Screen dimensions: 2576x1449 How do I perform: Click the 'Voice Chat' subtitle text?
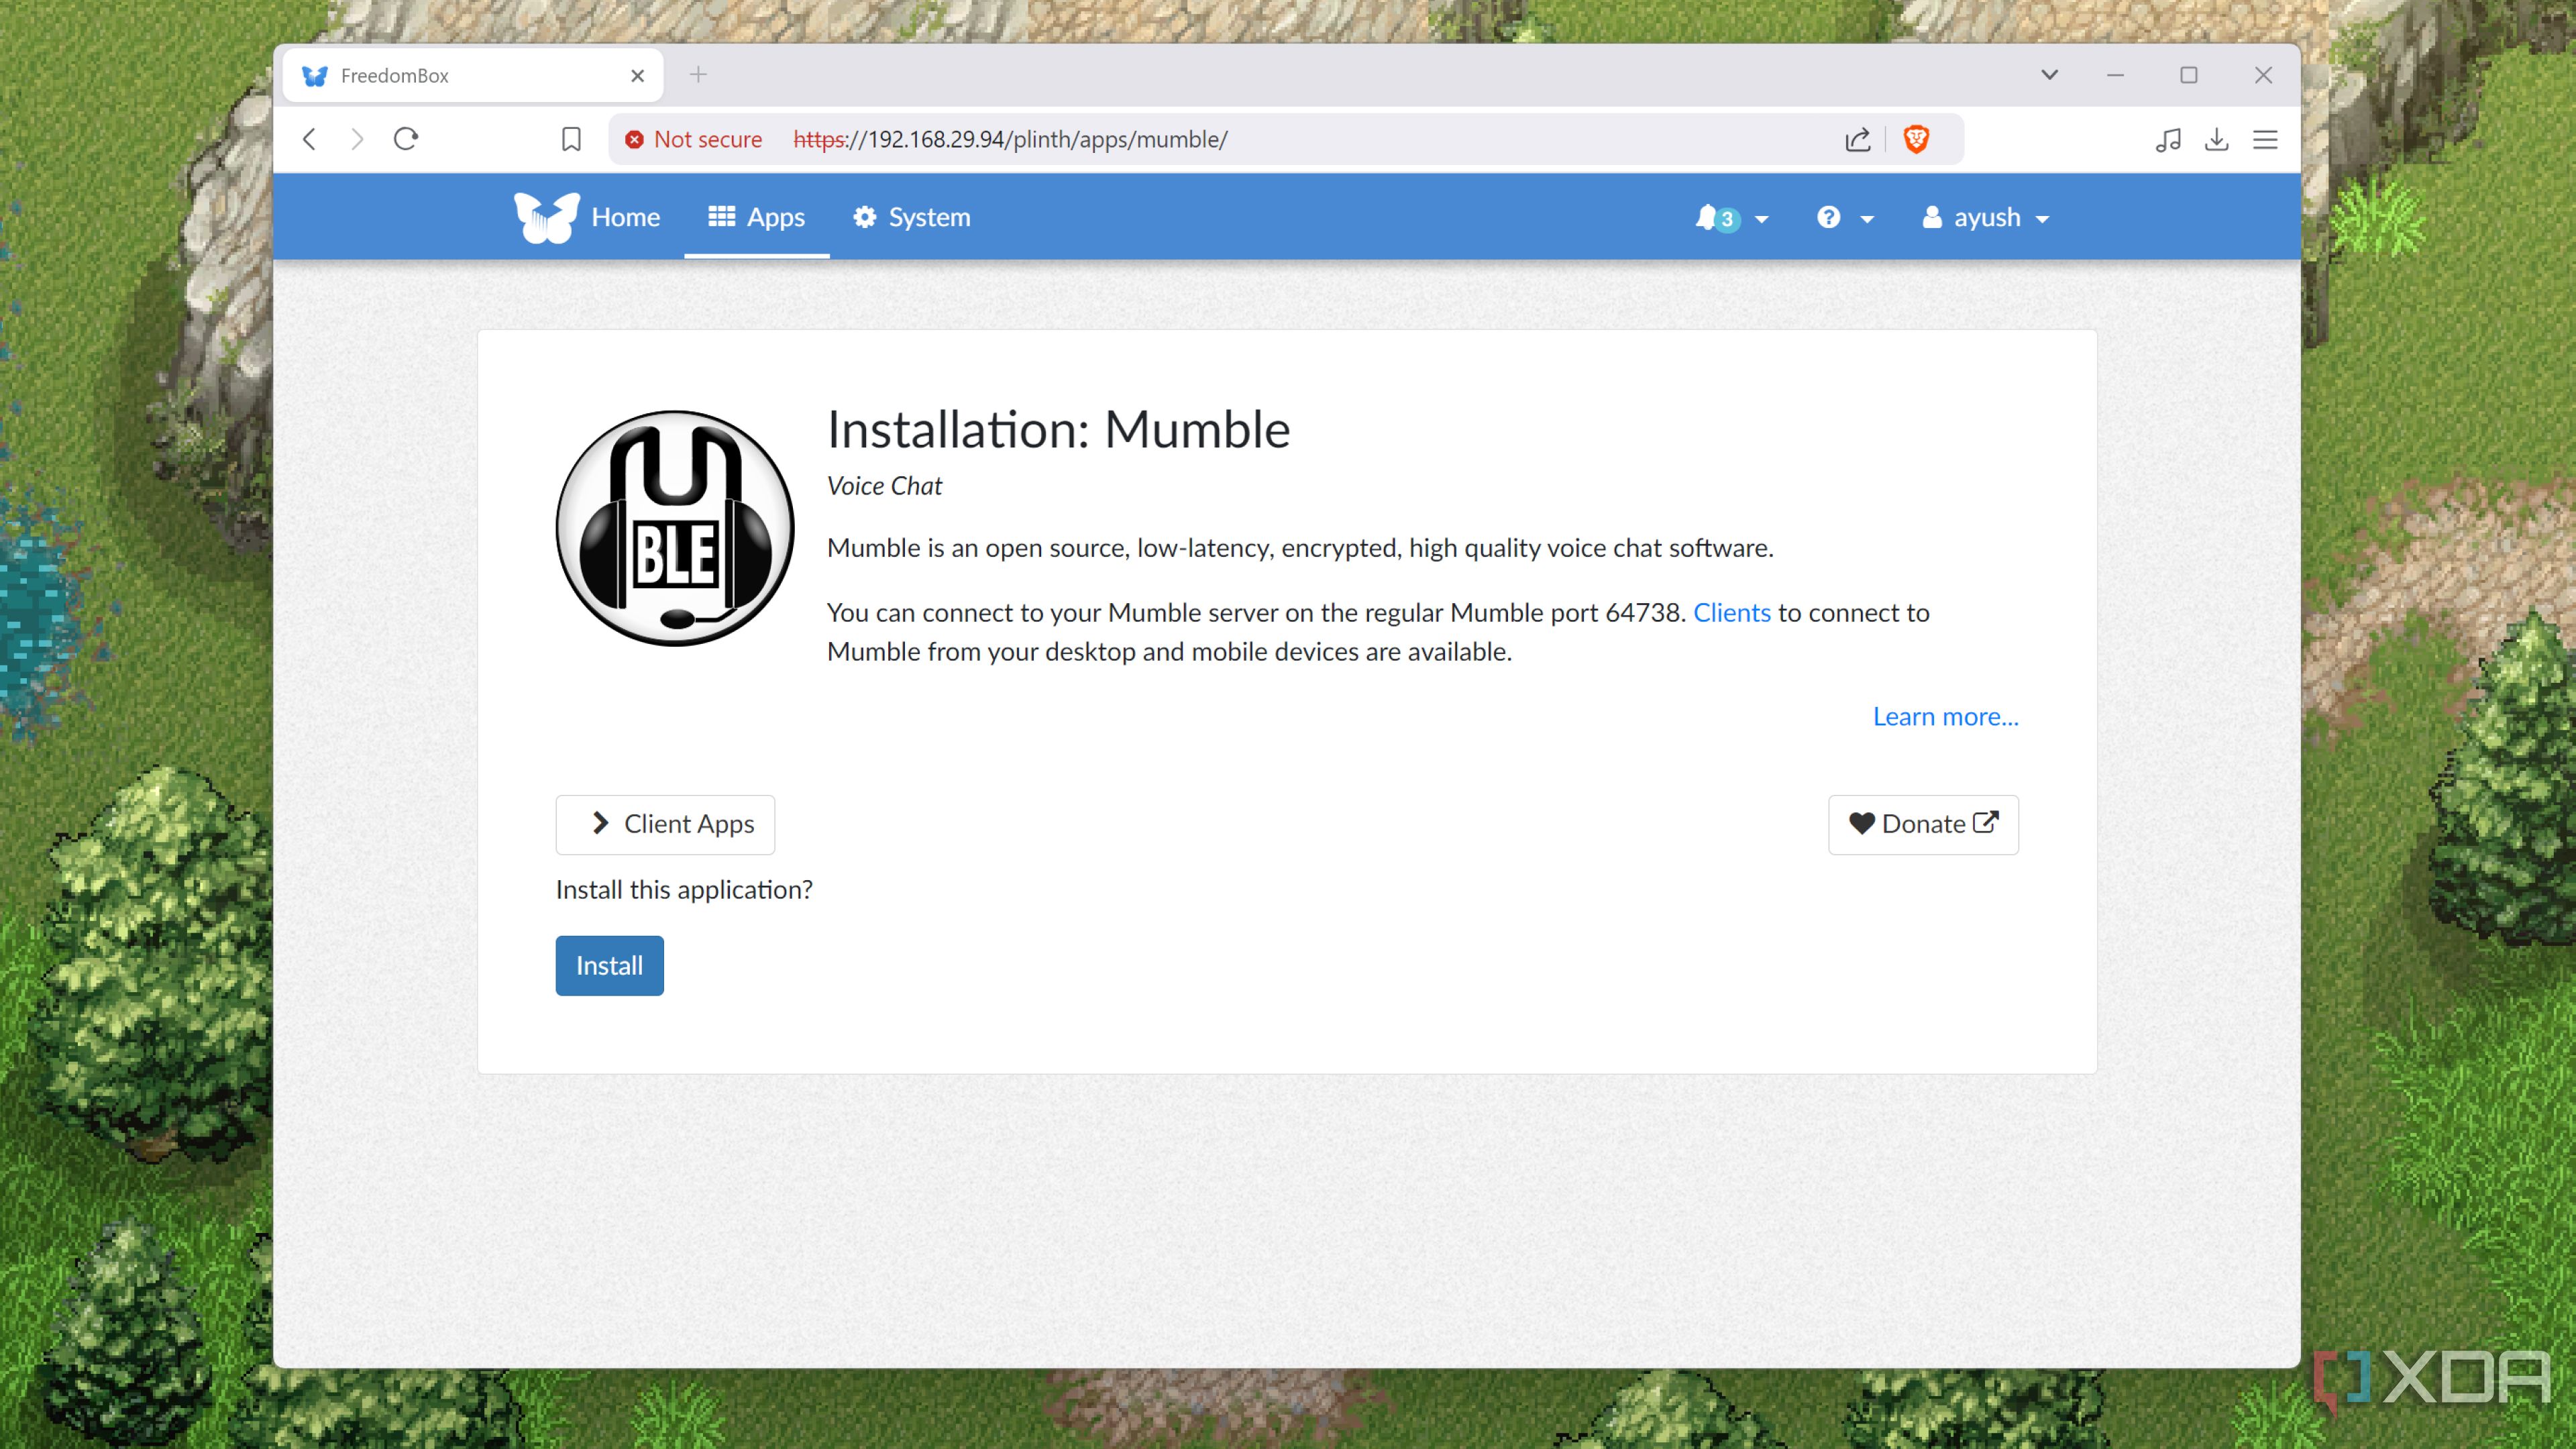pos(884,486)
